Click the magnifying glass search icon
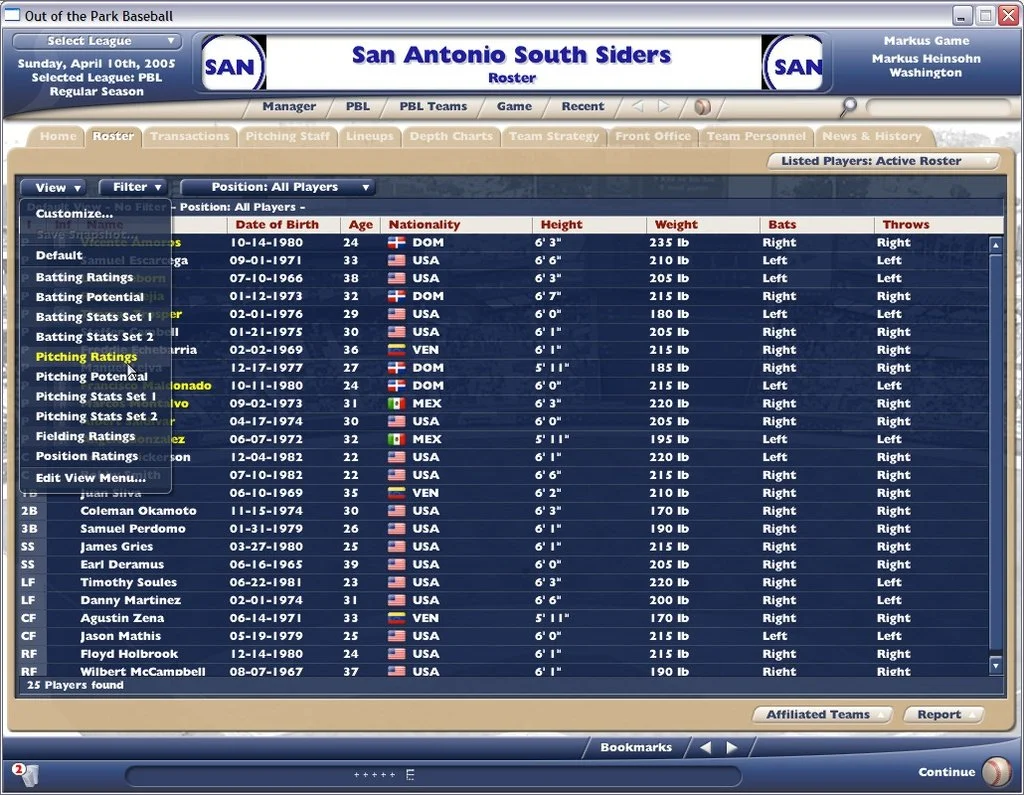The image size is (1024, 795). (x=849, y=106)
